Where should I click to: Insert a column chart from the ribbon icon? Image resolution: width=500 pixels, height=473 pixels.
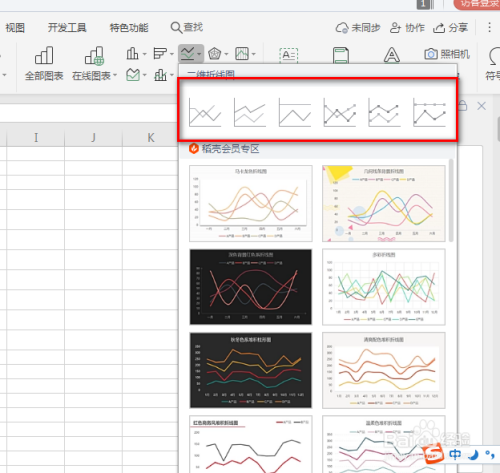coord(132,53)
